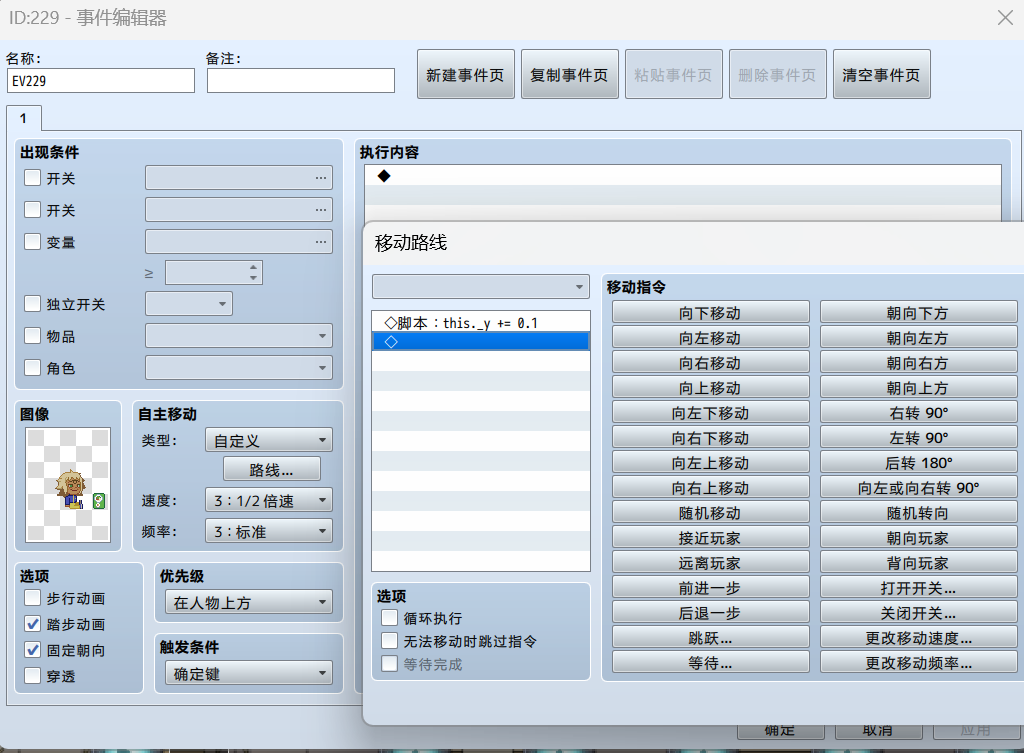Select event page tab 1
This screenshot has width=1024, height=753.
[x=24, y=118]
